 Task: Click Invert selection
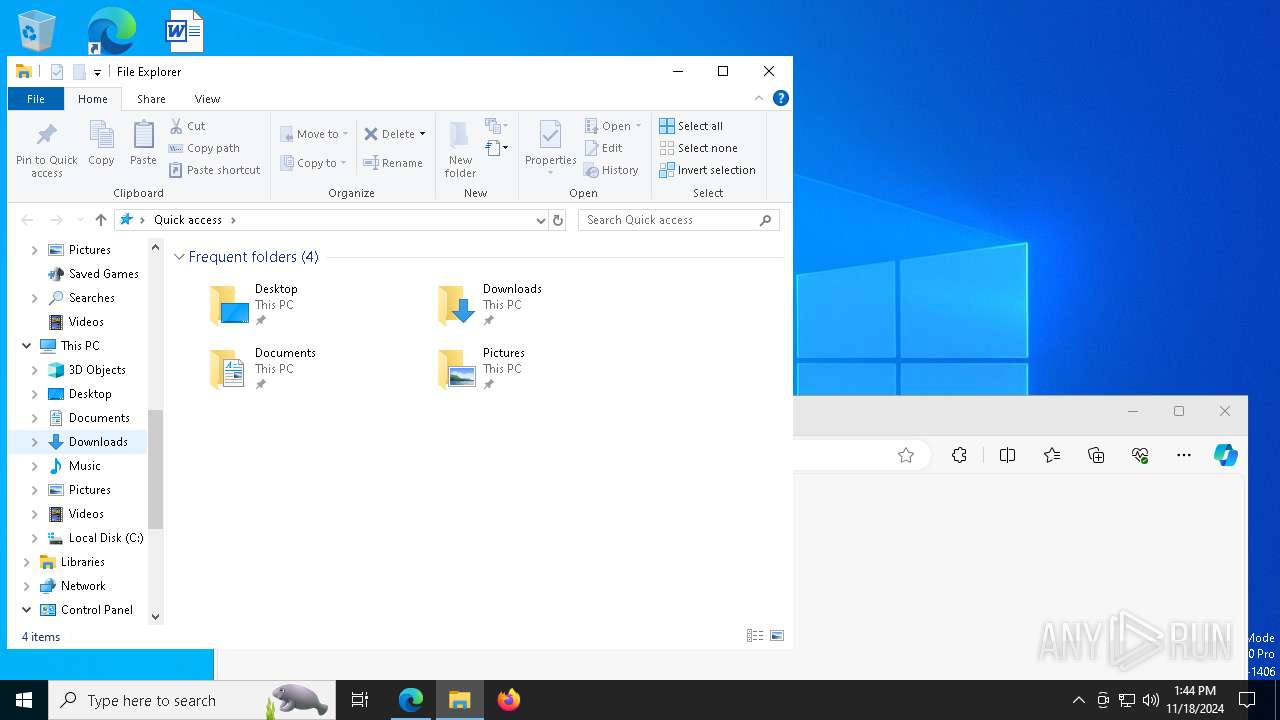point(707,170)
